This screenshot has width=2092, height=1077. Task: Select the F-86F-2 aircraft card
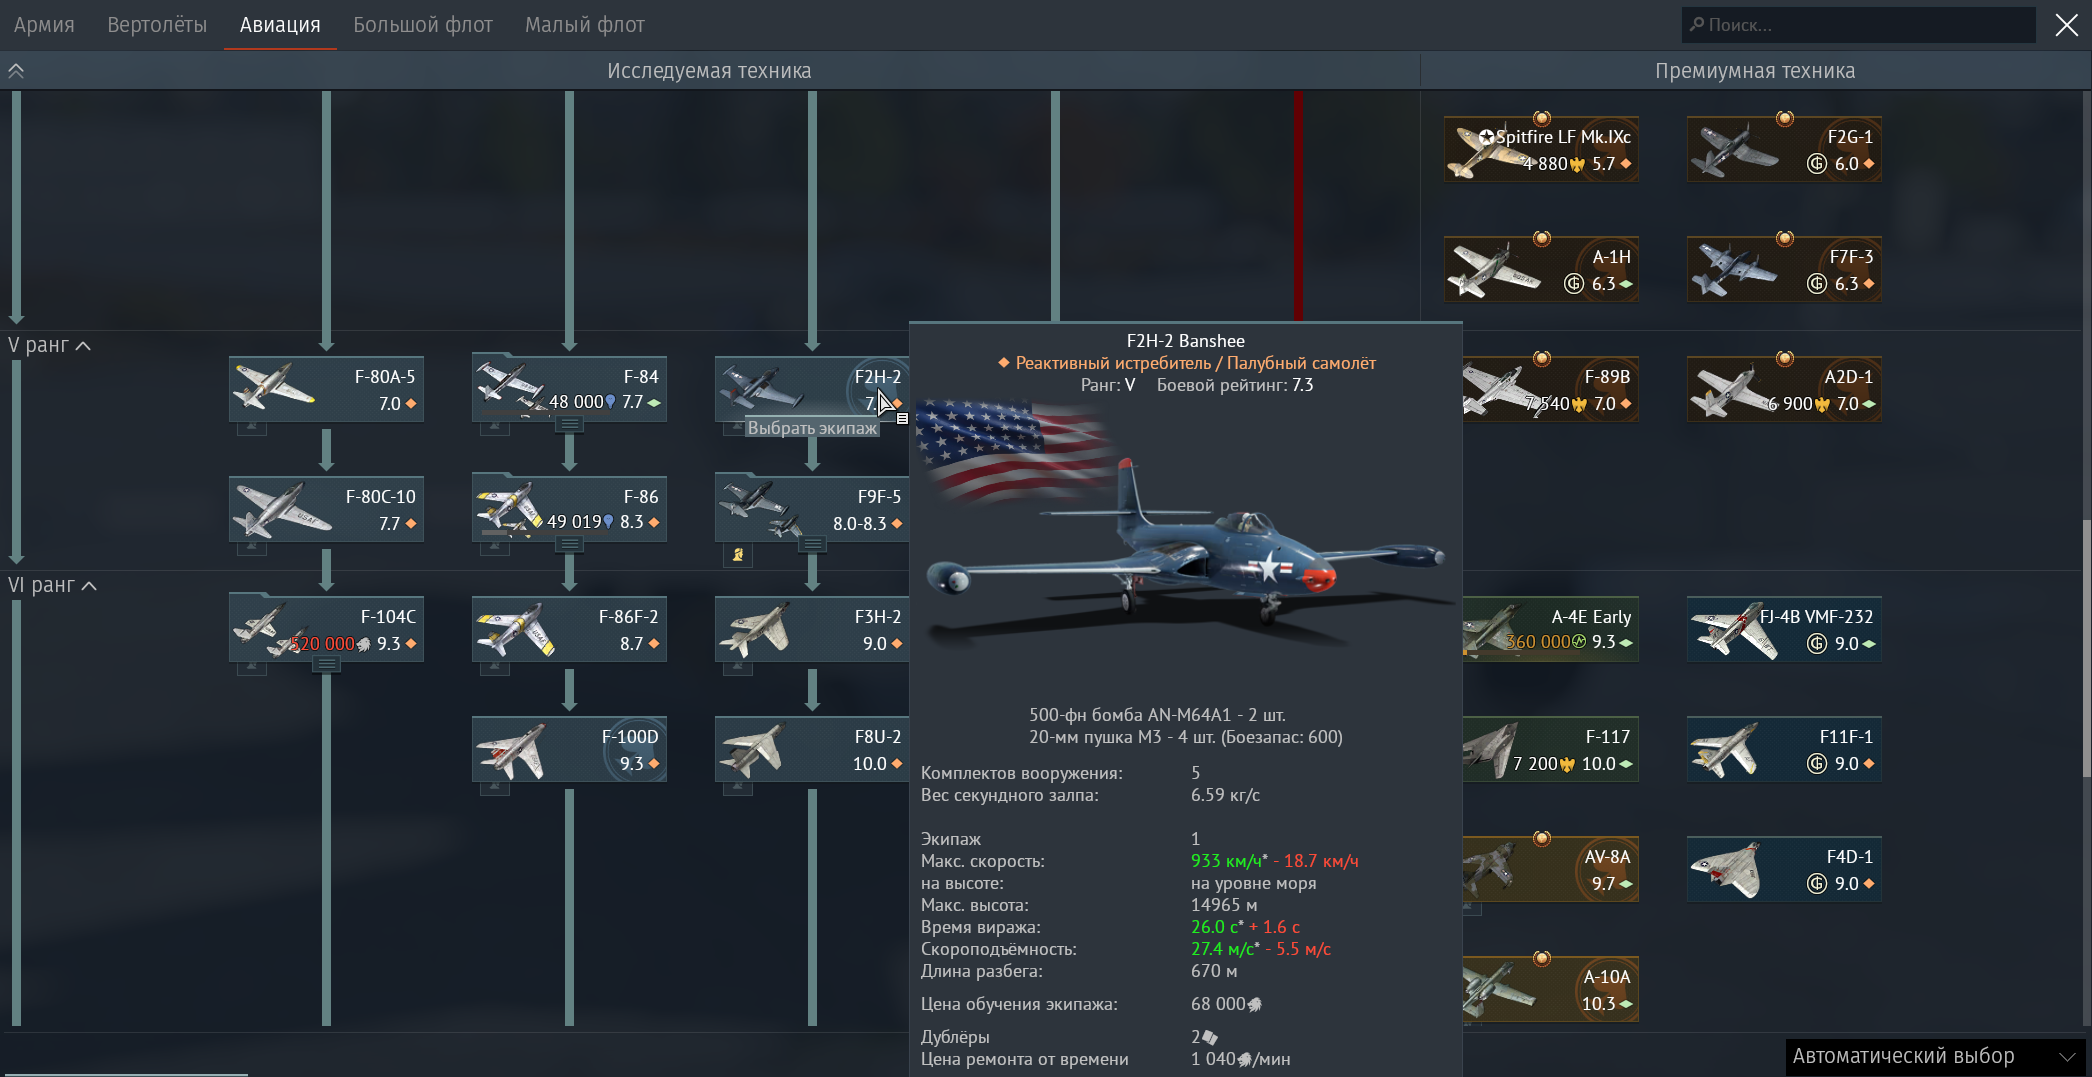coord(569,629)
